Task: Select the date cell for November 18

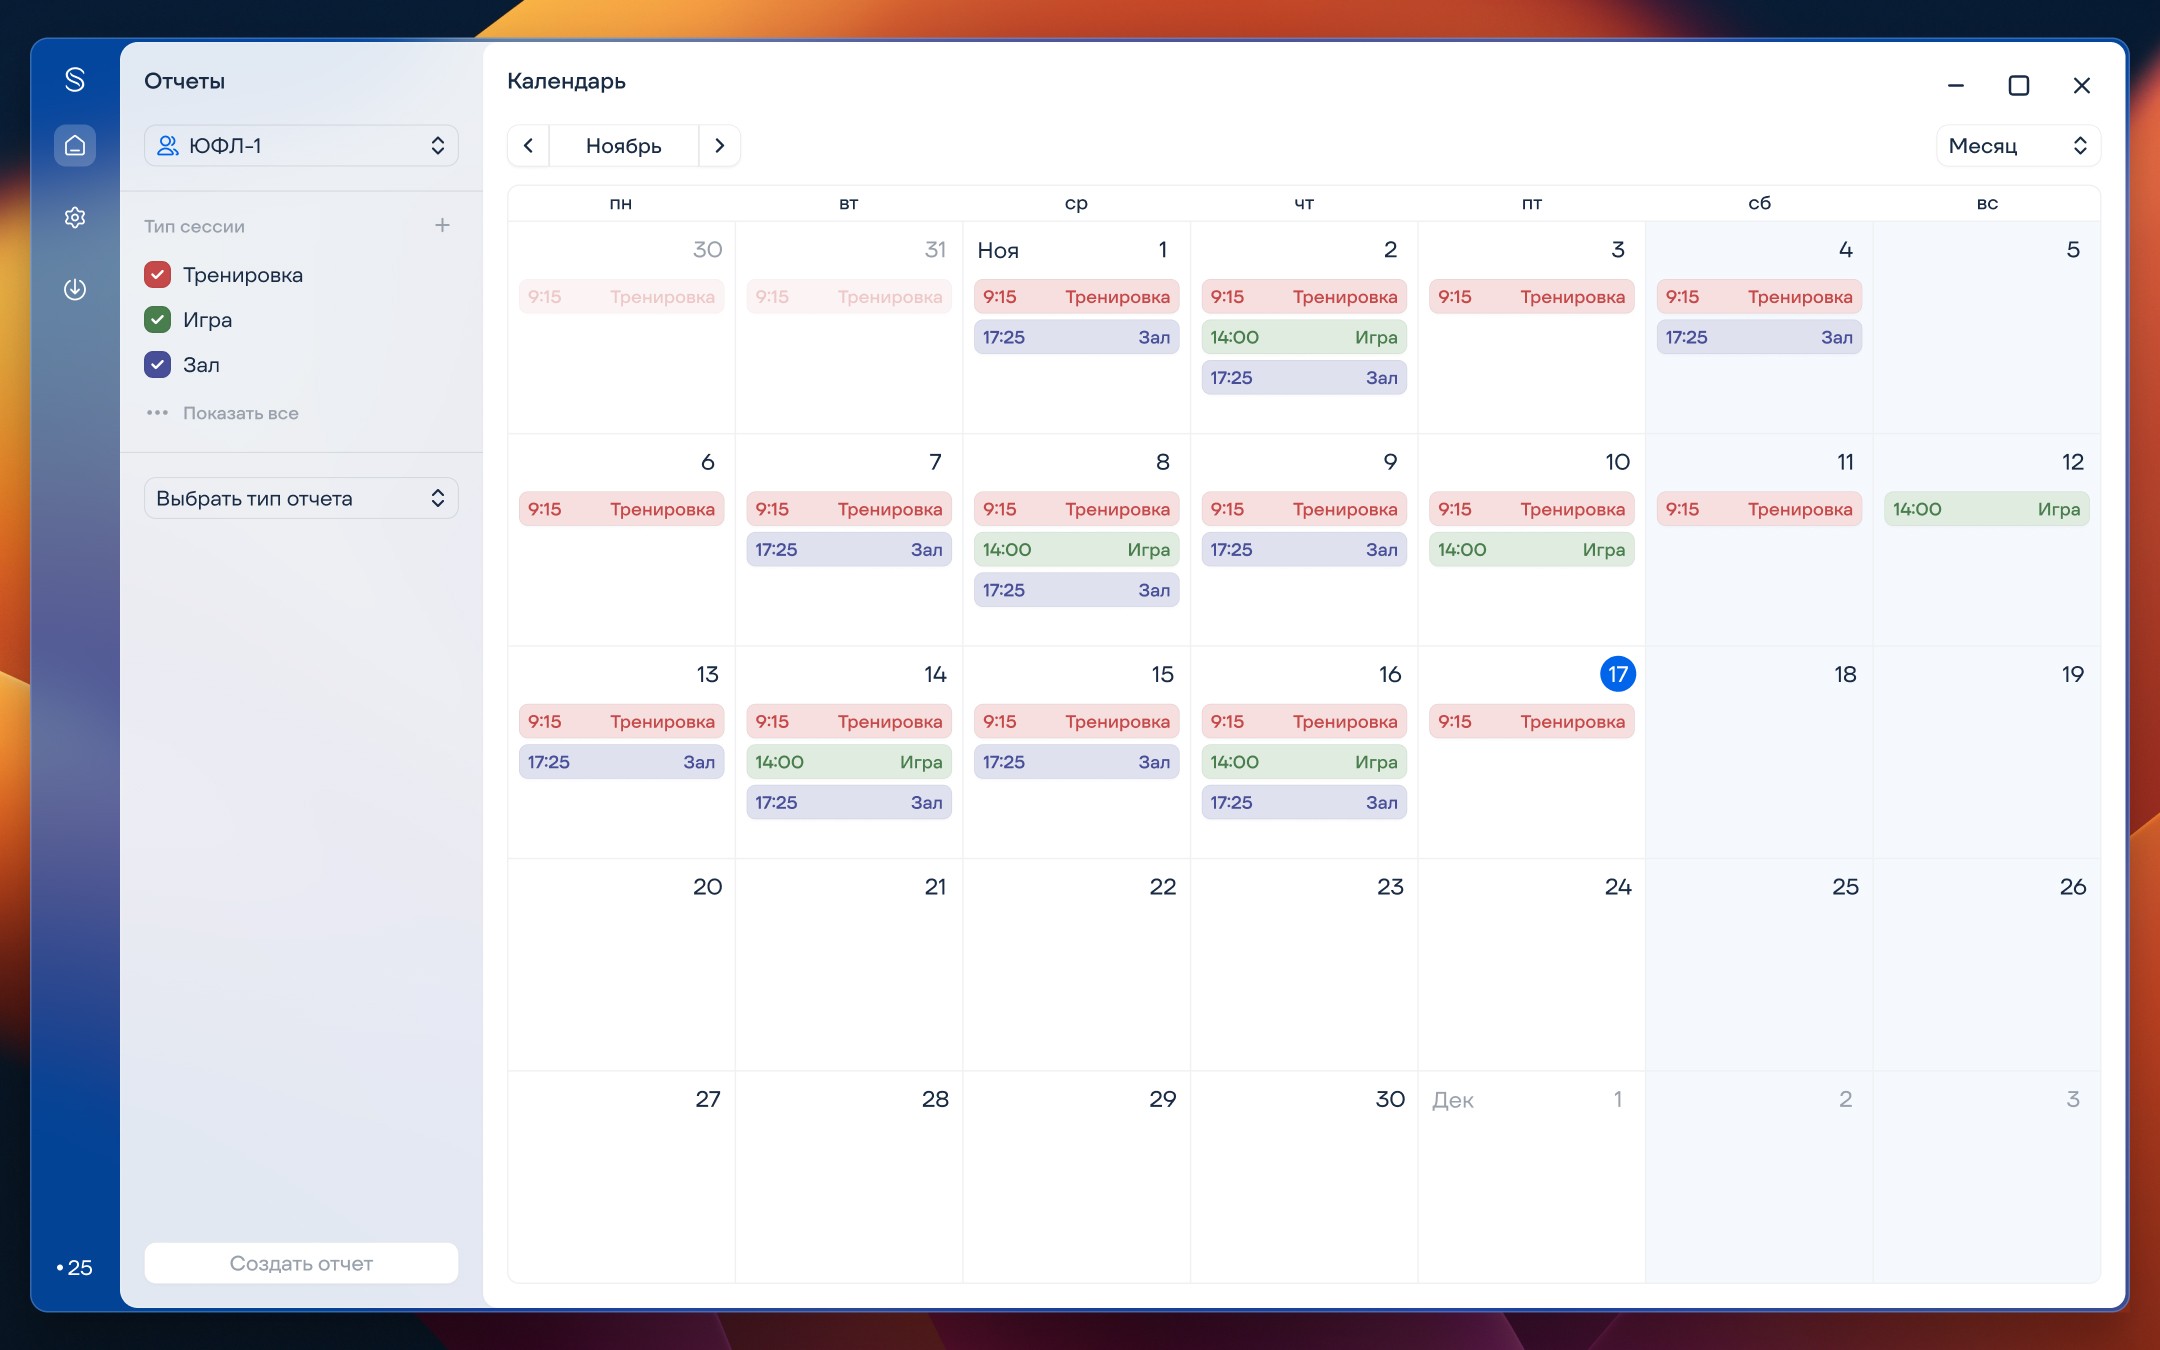Action: pyautogui.click(x=1759, y=752)
